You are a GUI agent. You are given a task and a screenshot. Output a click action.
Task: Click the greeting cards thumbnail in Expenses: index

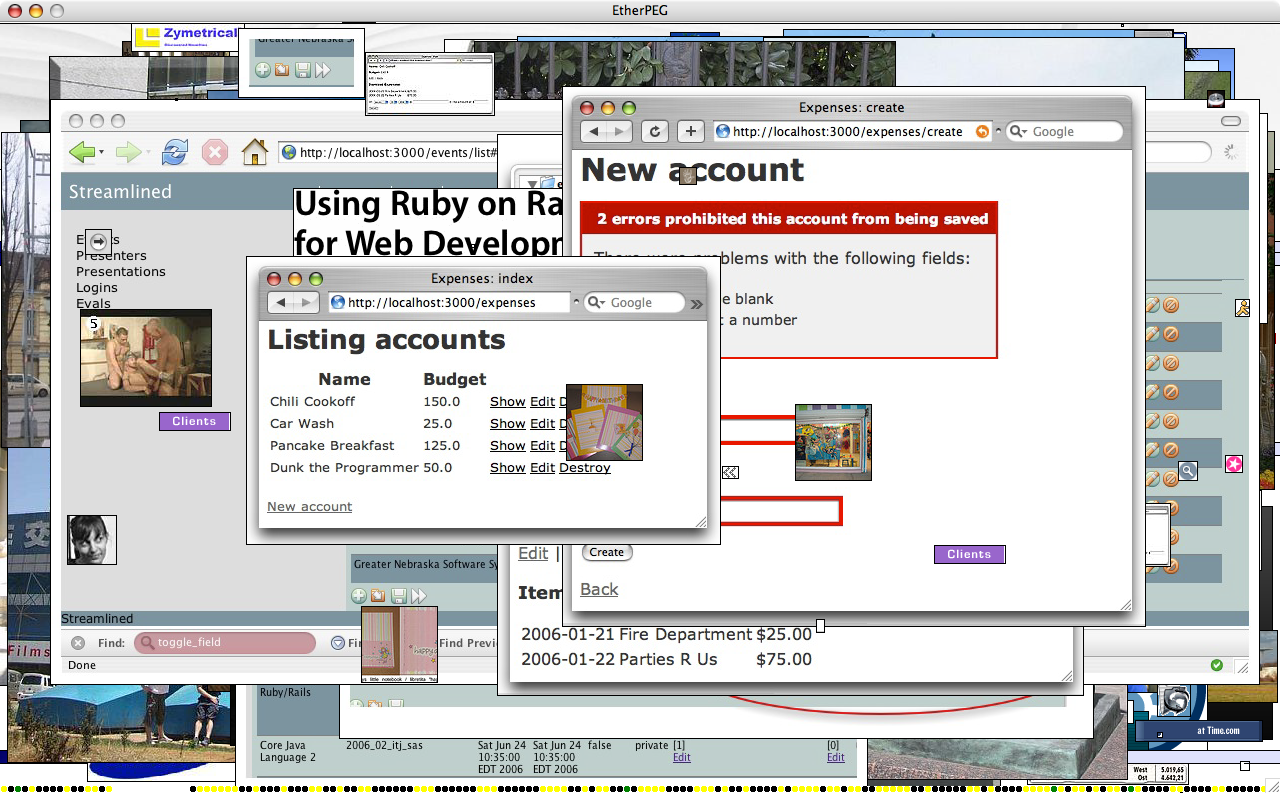[x=604, y=422]
